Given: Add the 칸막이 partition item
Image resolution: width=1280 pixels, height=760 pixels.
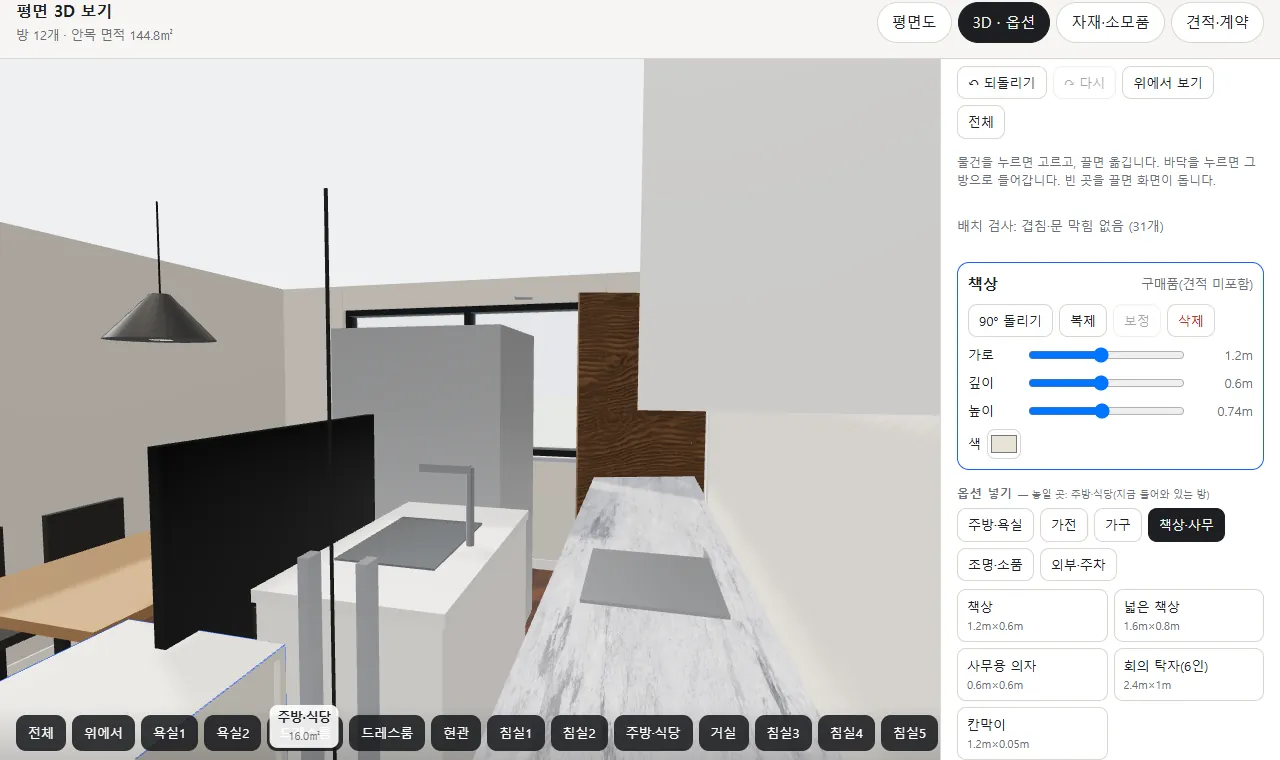Looking at the screenshot, I should tap(1032, 733).
